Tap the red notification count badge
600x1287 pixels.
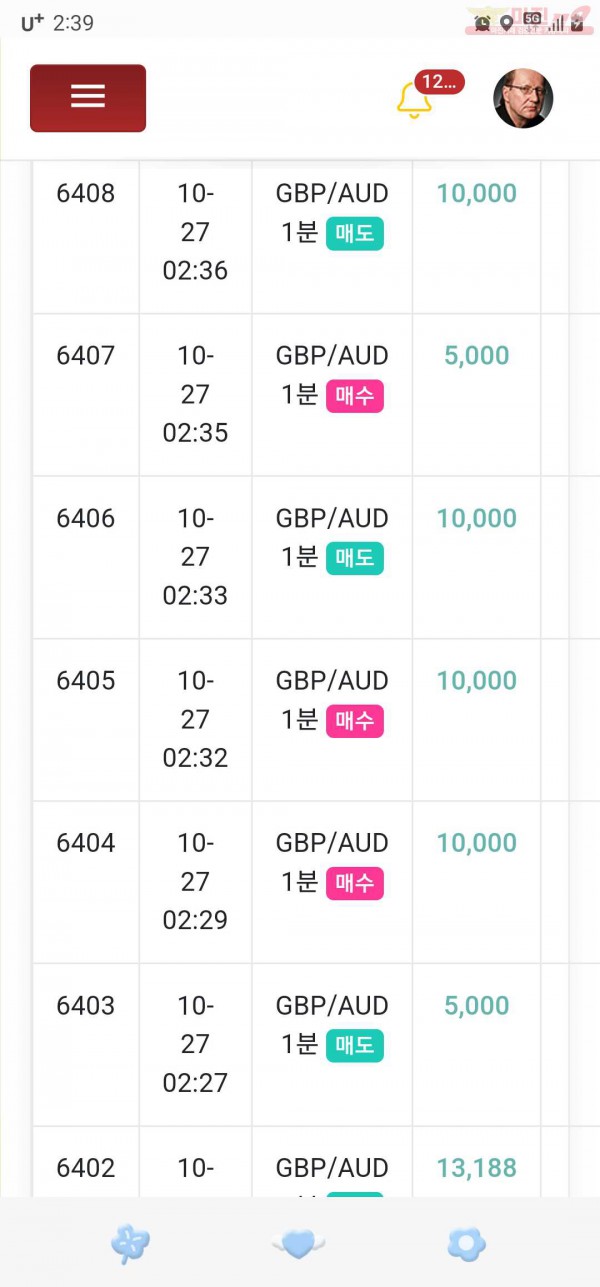[x=439, y=82]
